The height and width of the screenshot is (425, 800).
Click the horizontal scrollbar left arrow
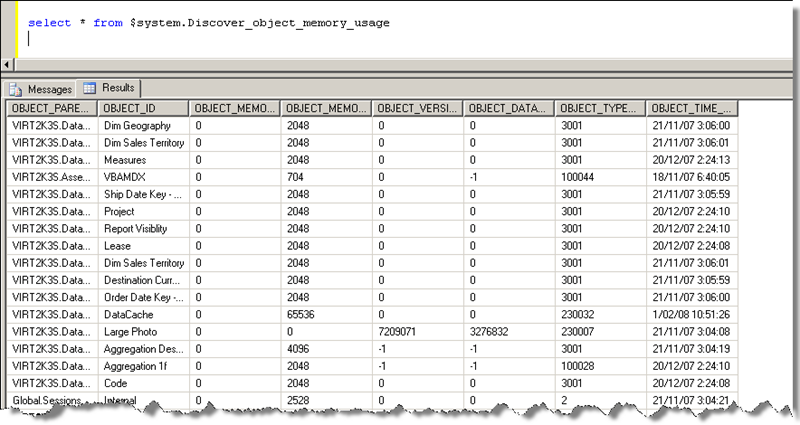[x=7, y=65]
